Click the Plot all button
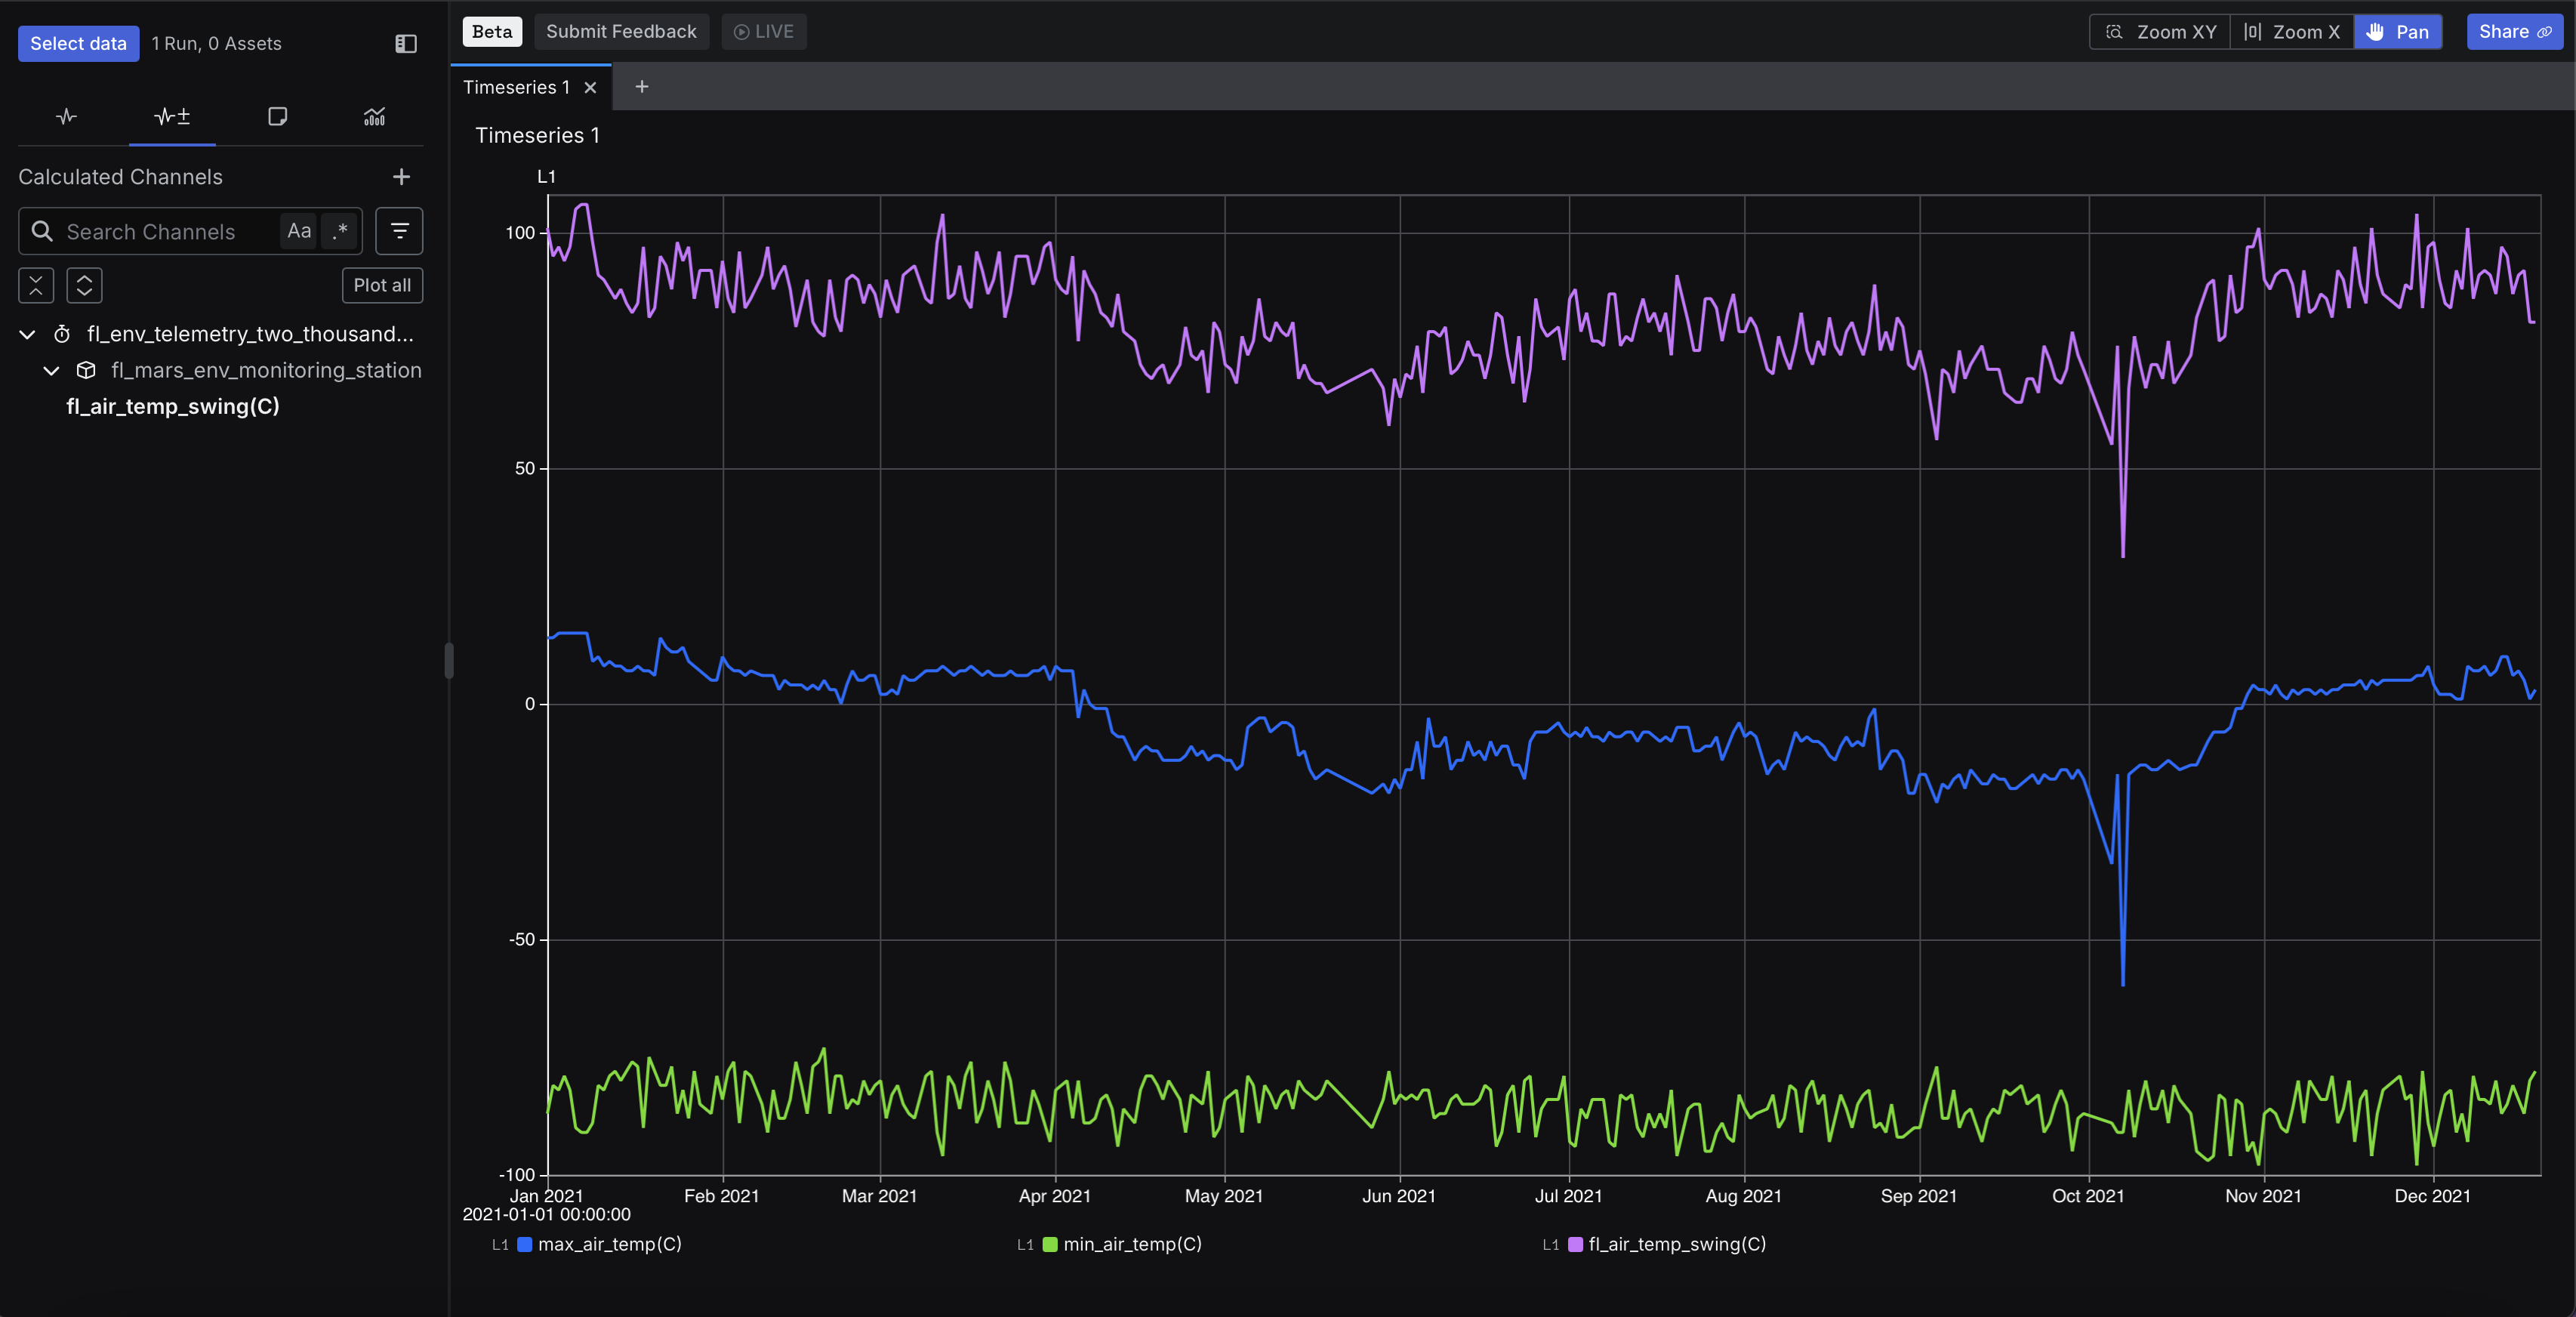This screenshot has height=1317, width=2576. [382, 285]
